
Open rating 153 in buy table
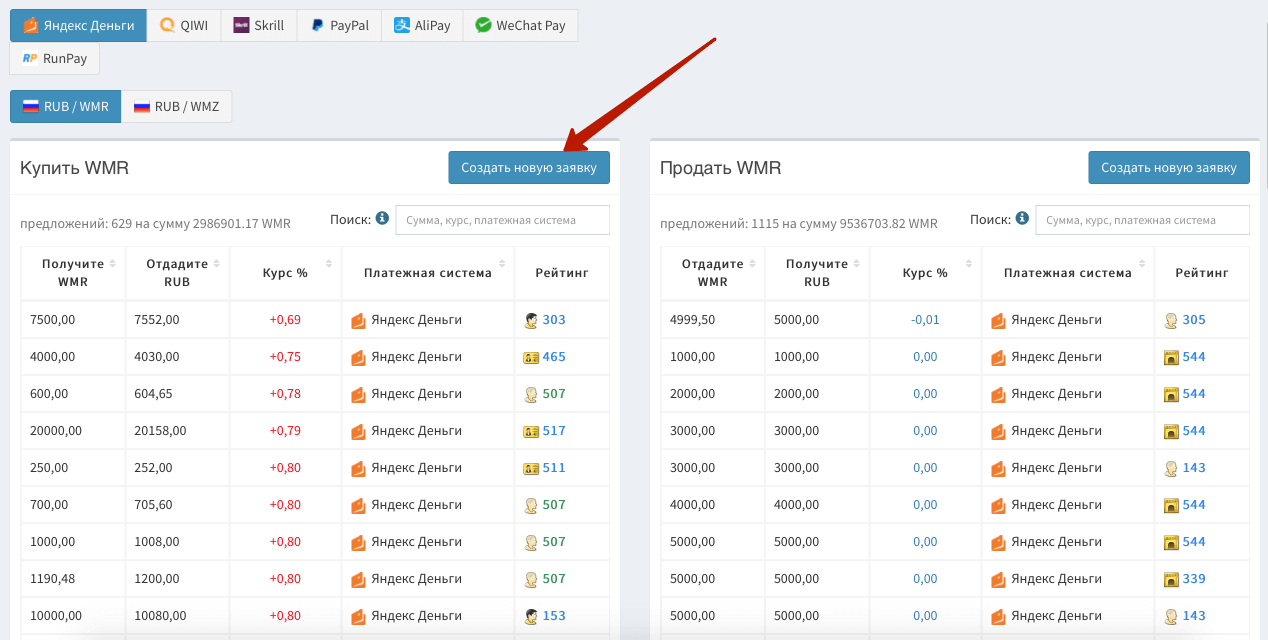tap(554, 616)
